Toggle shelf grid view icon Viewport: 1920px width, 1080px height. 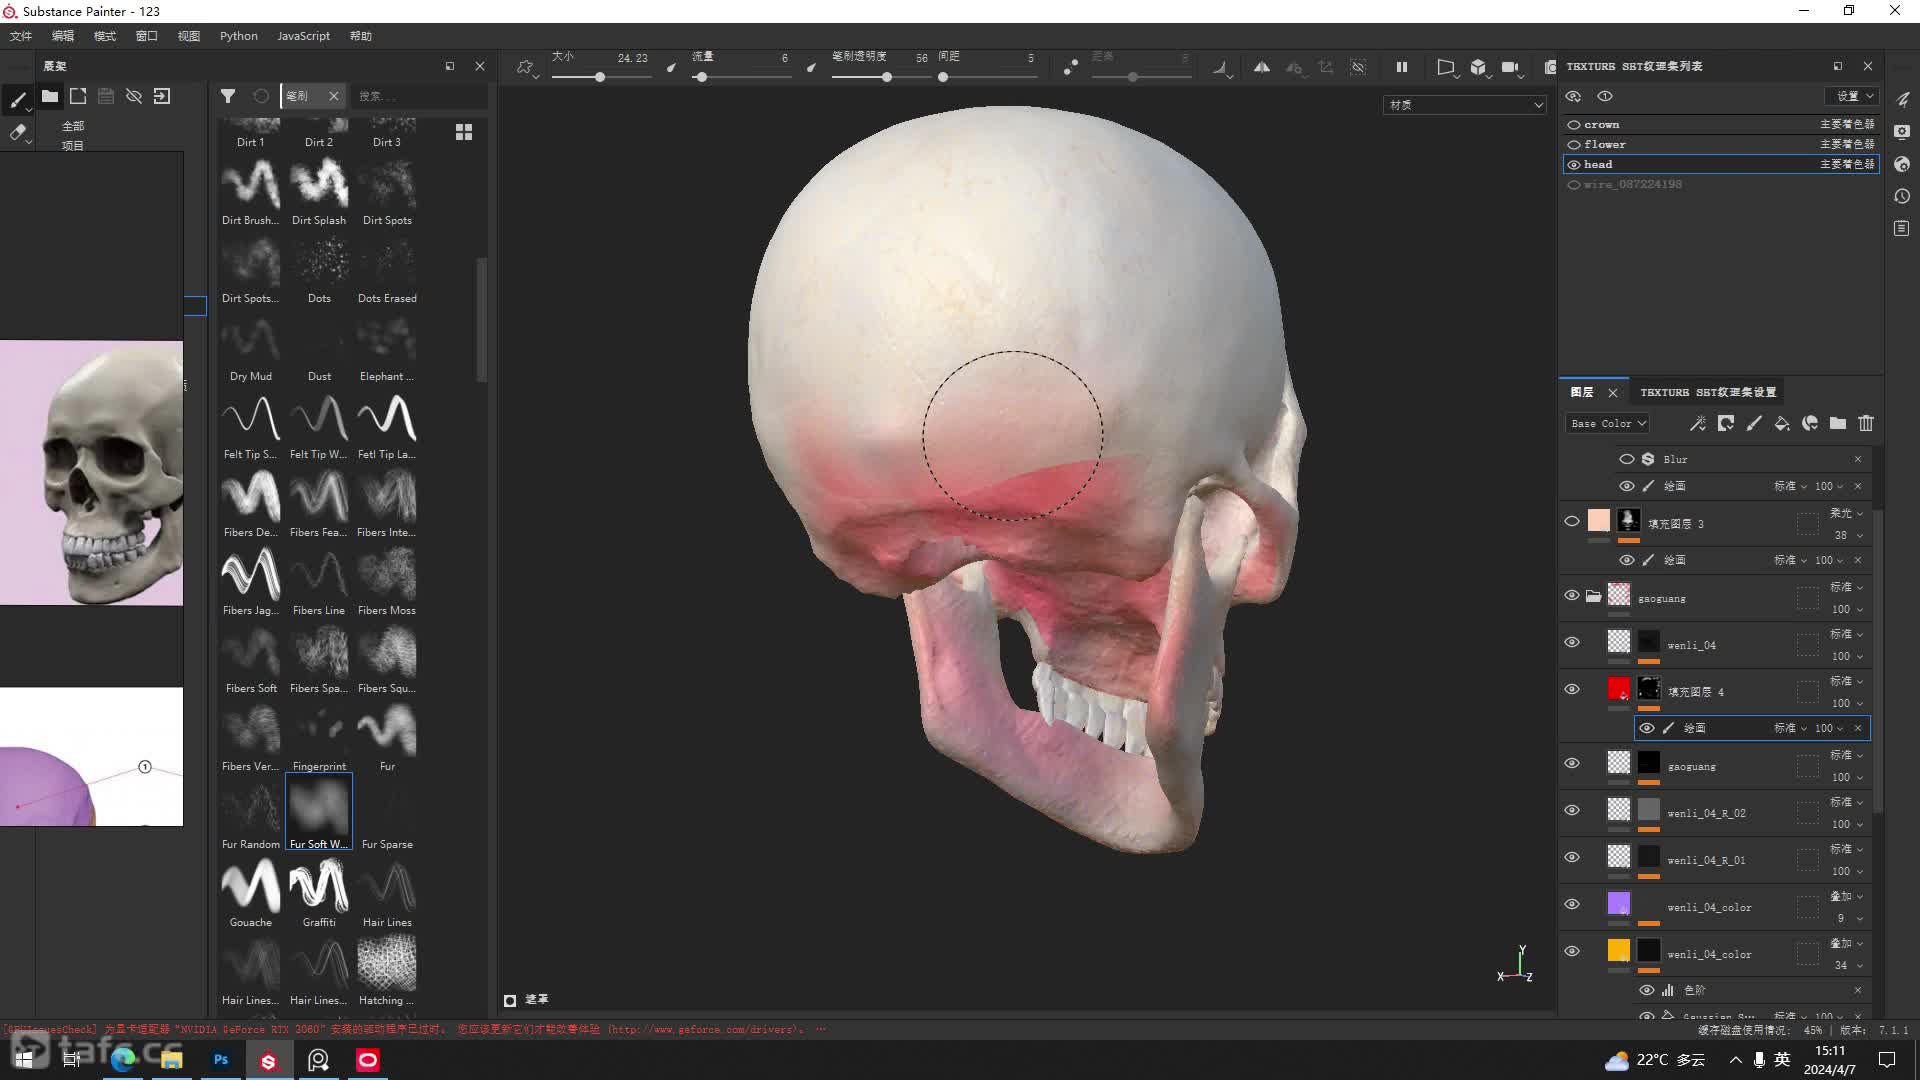point(464,132)
